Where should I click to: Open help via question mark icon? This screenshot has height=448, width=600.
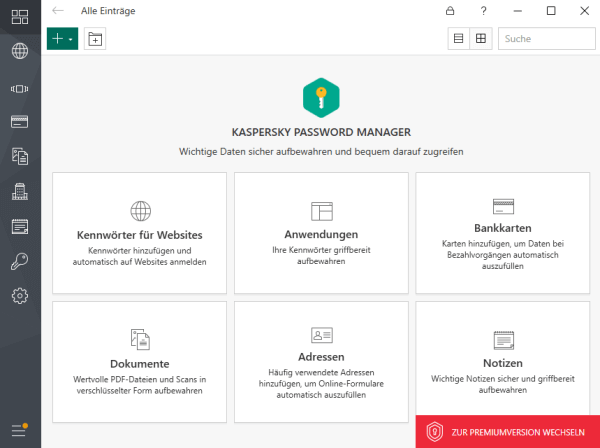coord(484,11)
